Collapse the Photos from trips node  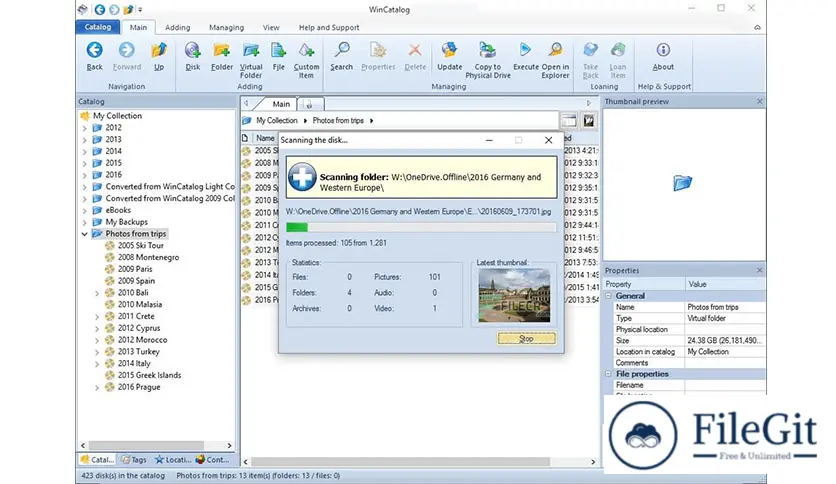pos(84,234)
